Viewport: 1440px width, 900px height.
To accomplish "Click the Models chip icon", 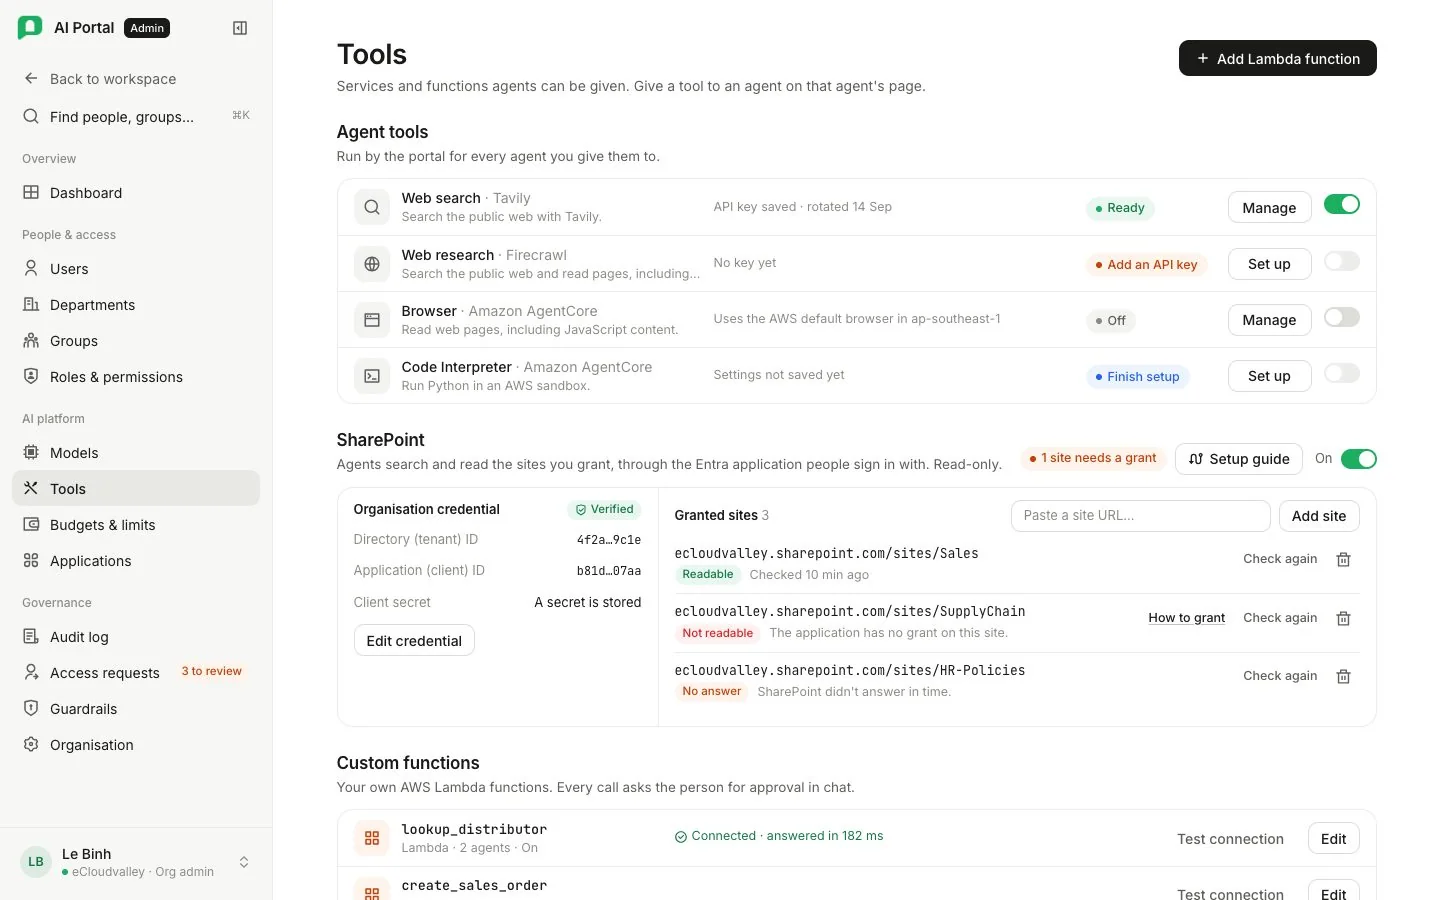I will tap(31, 452).
